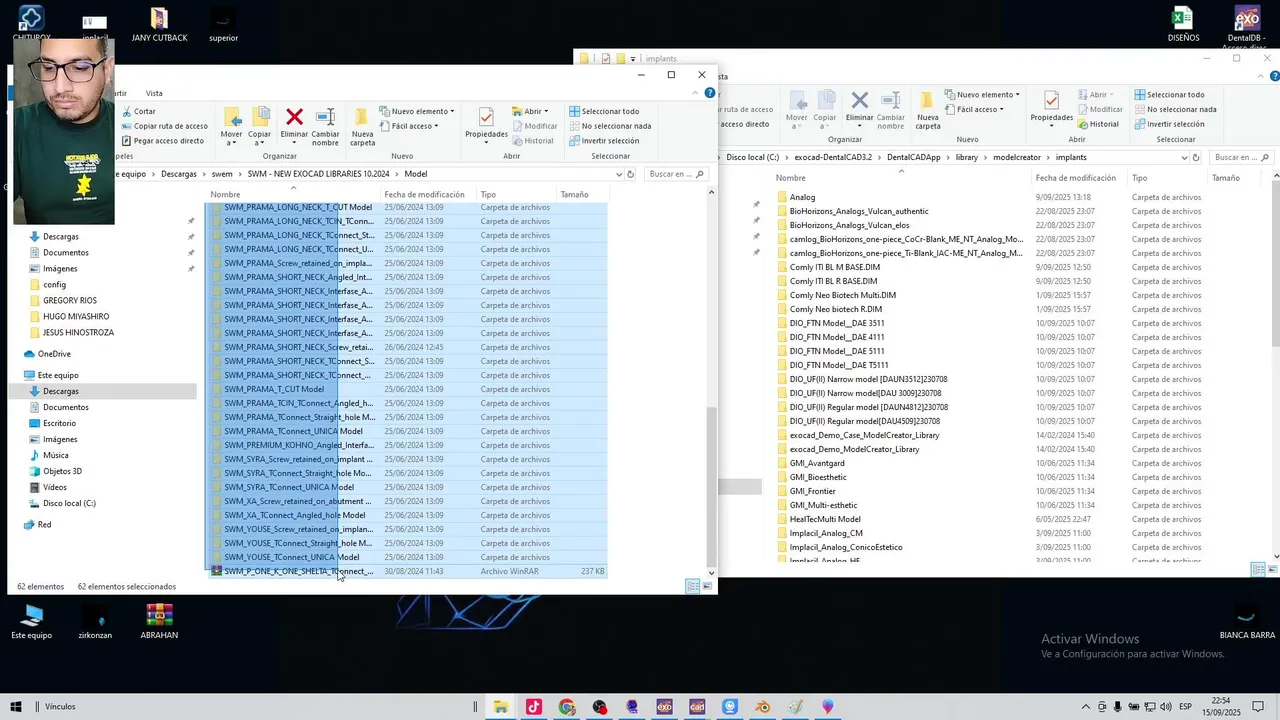
Task: Click exocad-DentalCAD3.2 in implants address bar
Action: [834, 157]
